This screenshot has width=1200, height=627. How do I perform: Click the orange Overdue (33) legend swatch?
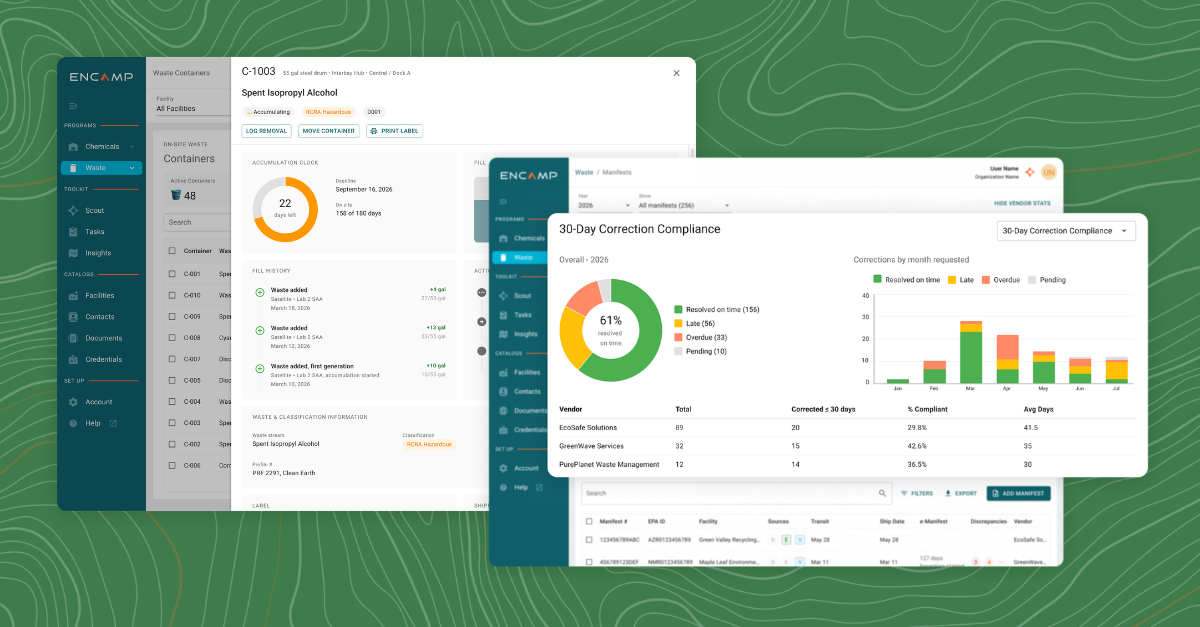point(678,338)
